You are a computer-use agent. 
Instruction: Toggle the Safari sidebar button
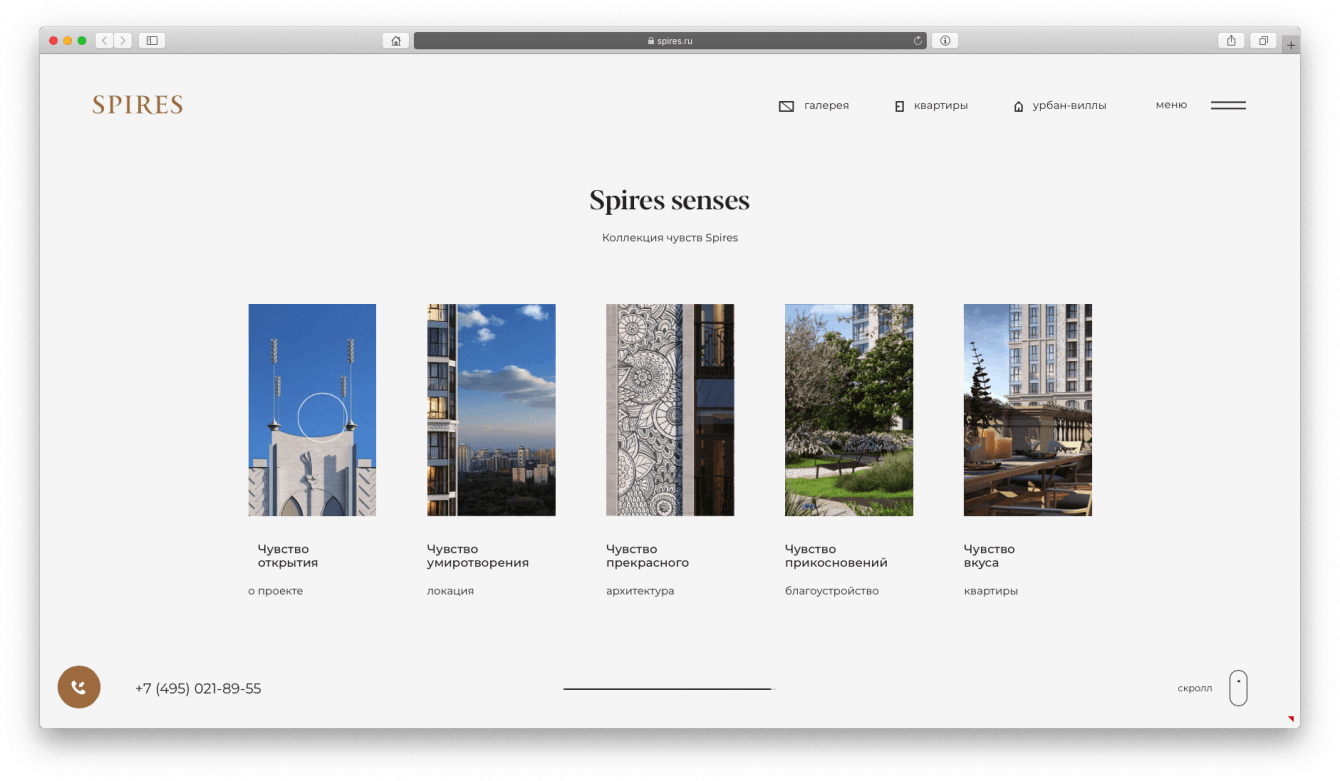point(152,41)
